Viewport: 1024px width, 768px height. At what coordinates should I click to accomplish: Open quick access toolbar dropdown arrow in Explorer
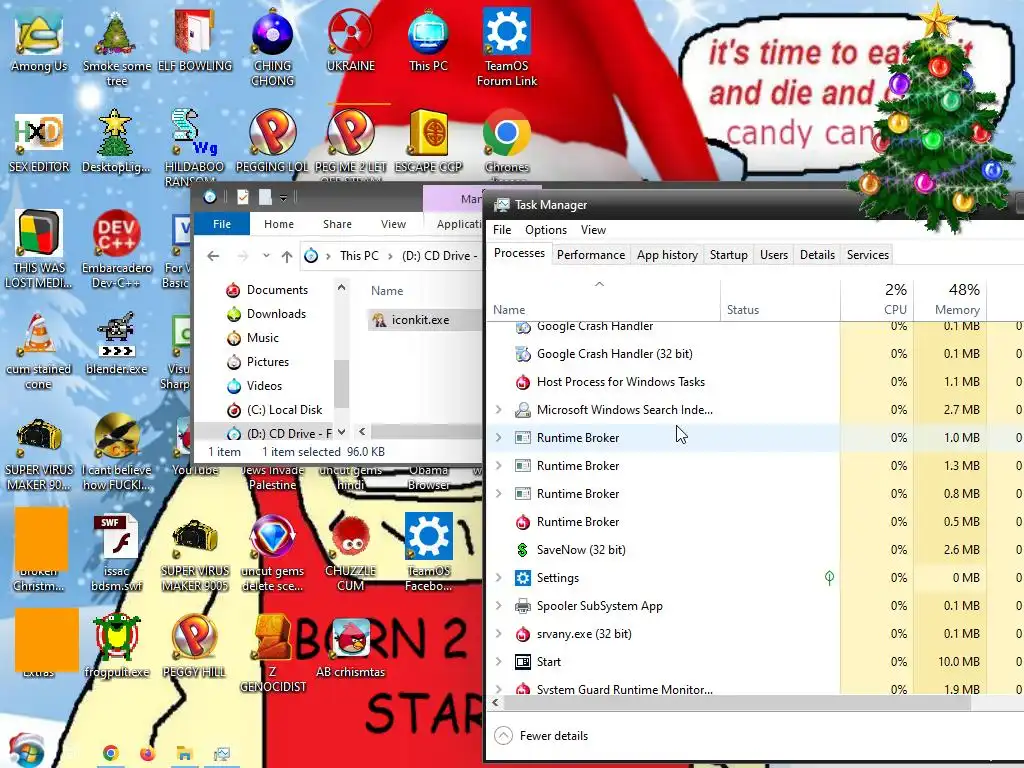click(283, 197)
